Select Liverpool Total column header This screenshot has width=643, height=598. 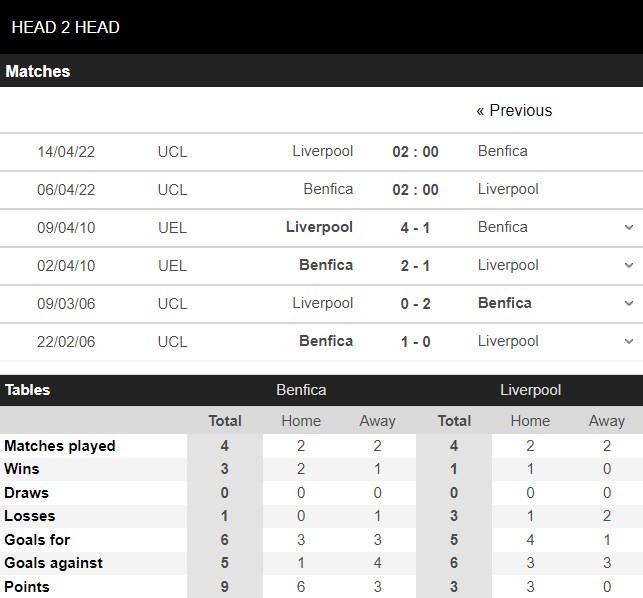coord(454,421)
